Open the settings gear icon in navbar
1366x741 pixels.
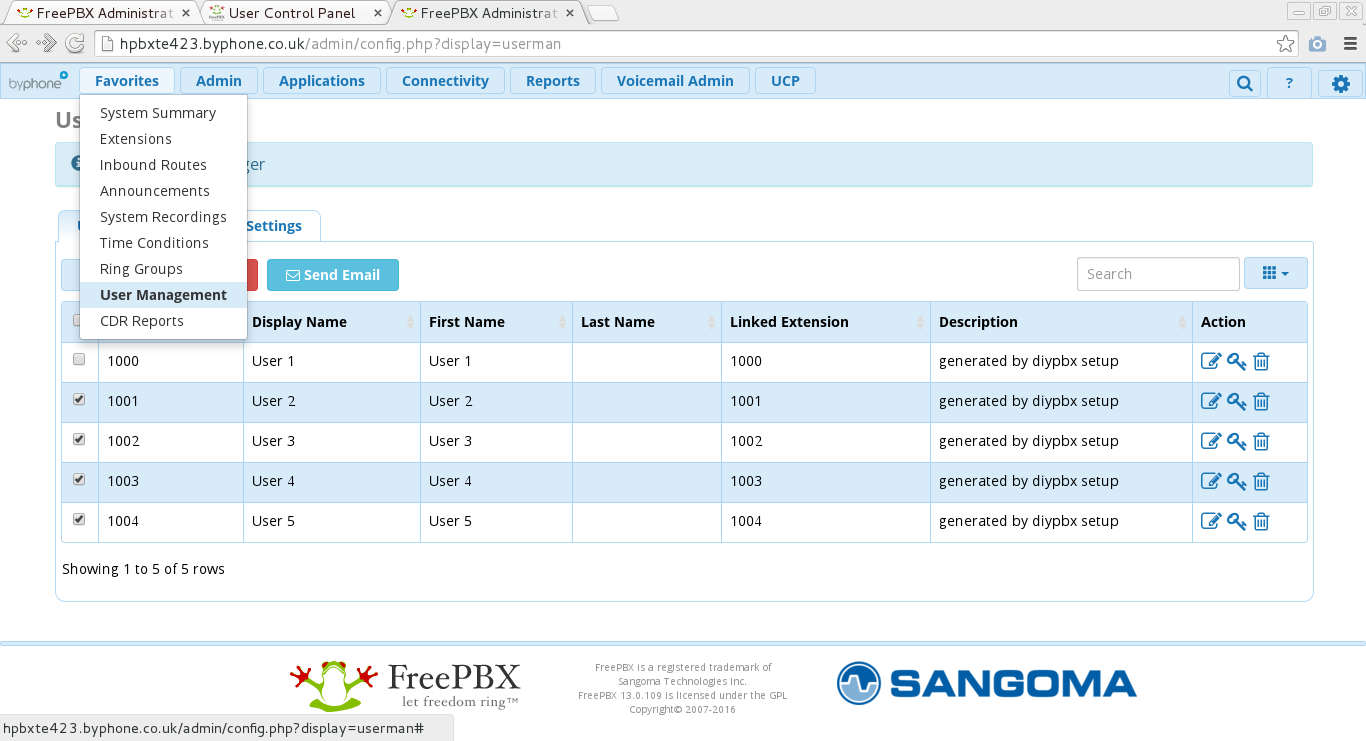(1340, 83)
